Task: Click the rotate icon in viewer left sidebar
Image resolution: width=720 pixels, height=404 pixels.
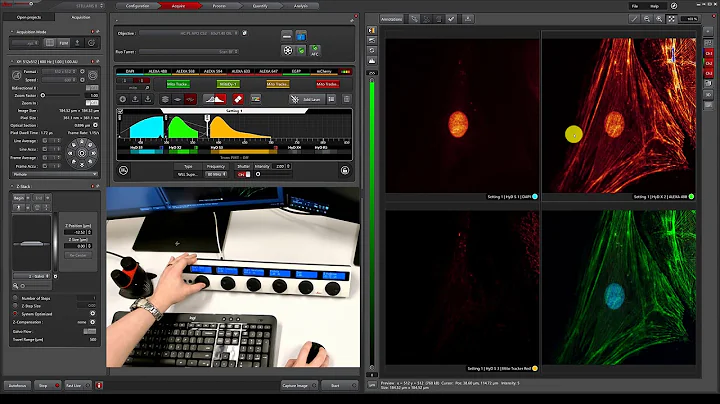Action: (372, 50)
